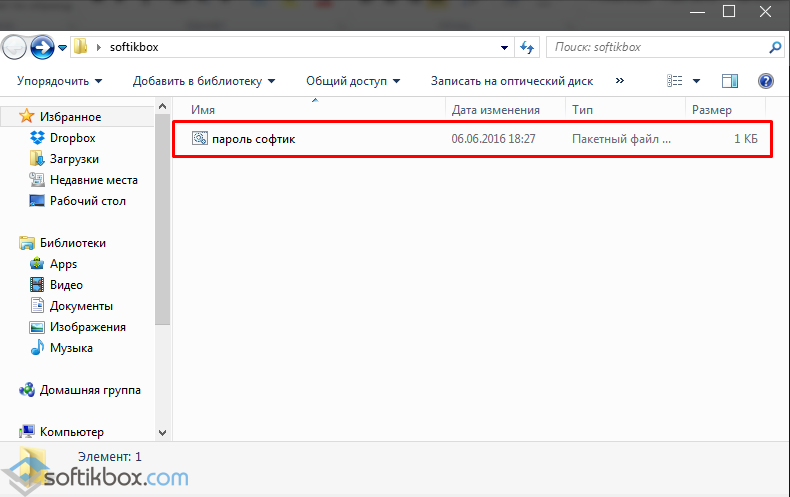Open the view options dropdown arrow

click(697, 81)
